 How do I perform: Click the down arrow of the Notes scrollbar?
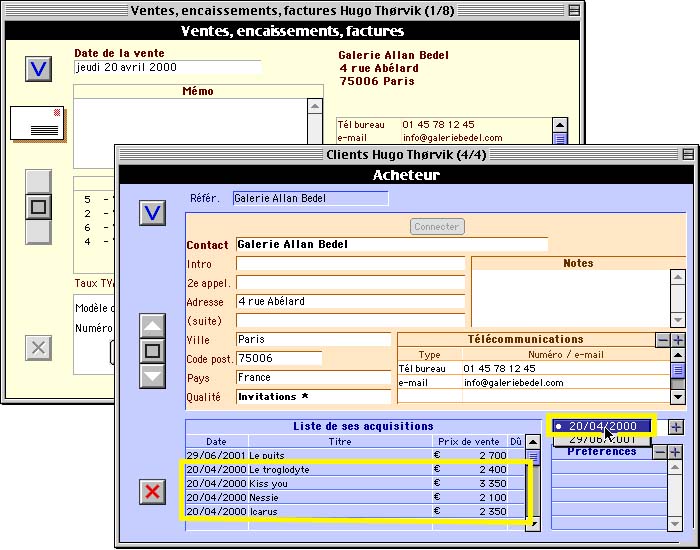point(678,320)
